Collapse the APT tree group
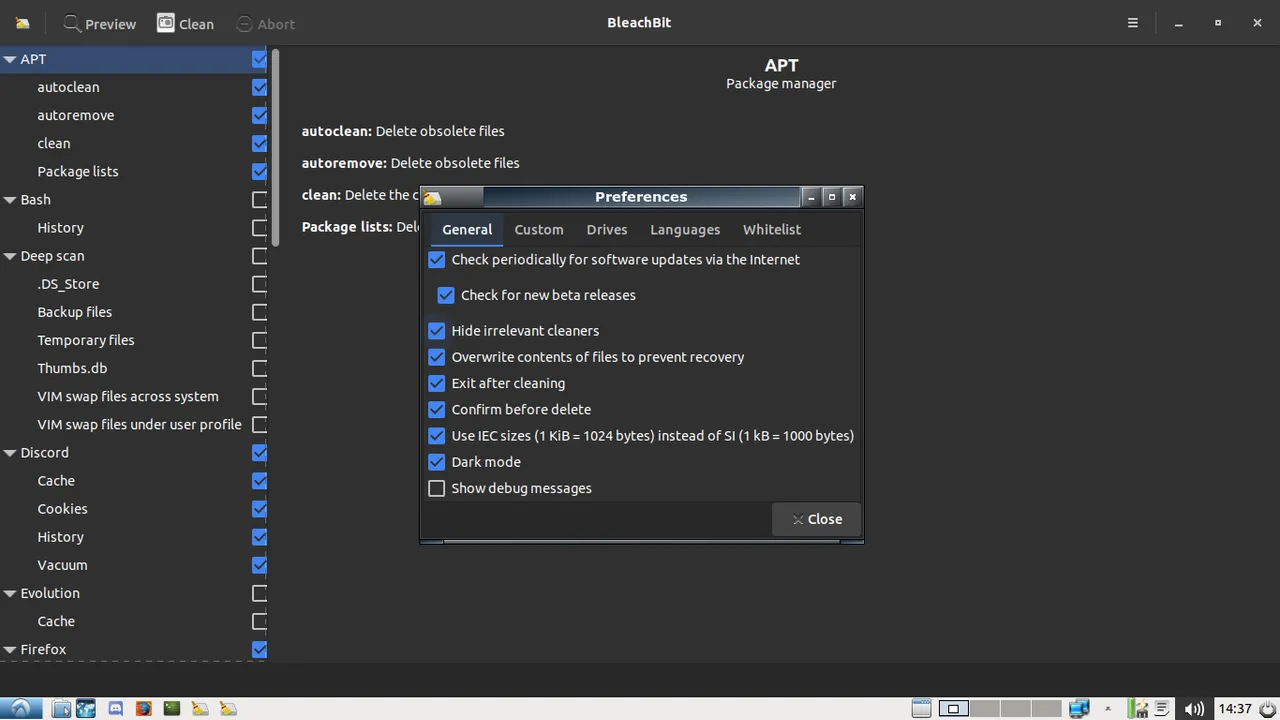Screen dimensions: 1280x720 pyautogui.click(x=9, y=60)
